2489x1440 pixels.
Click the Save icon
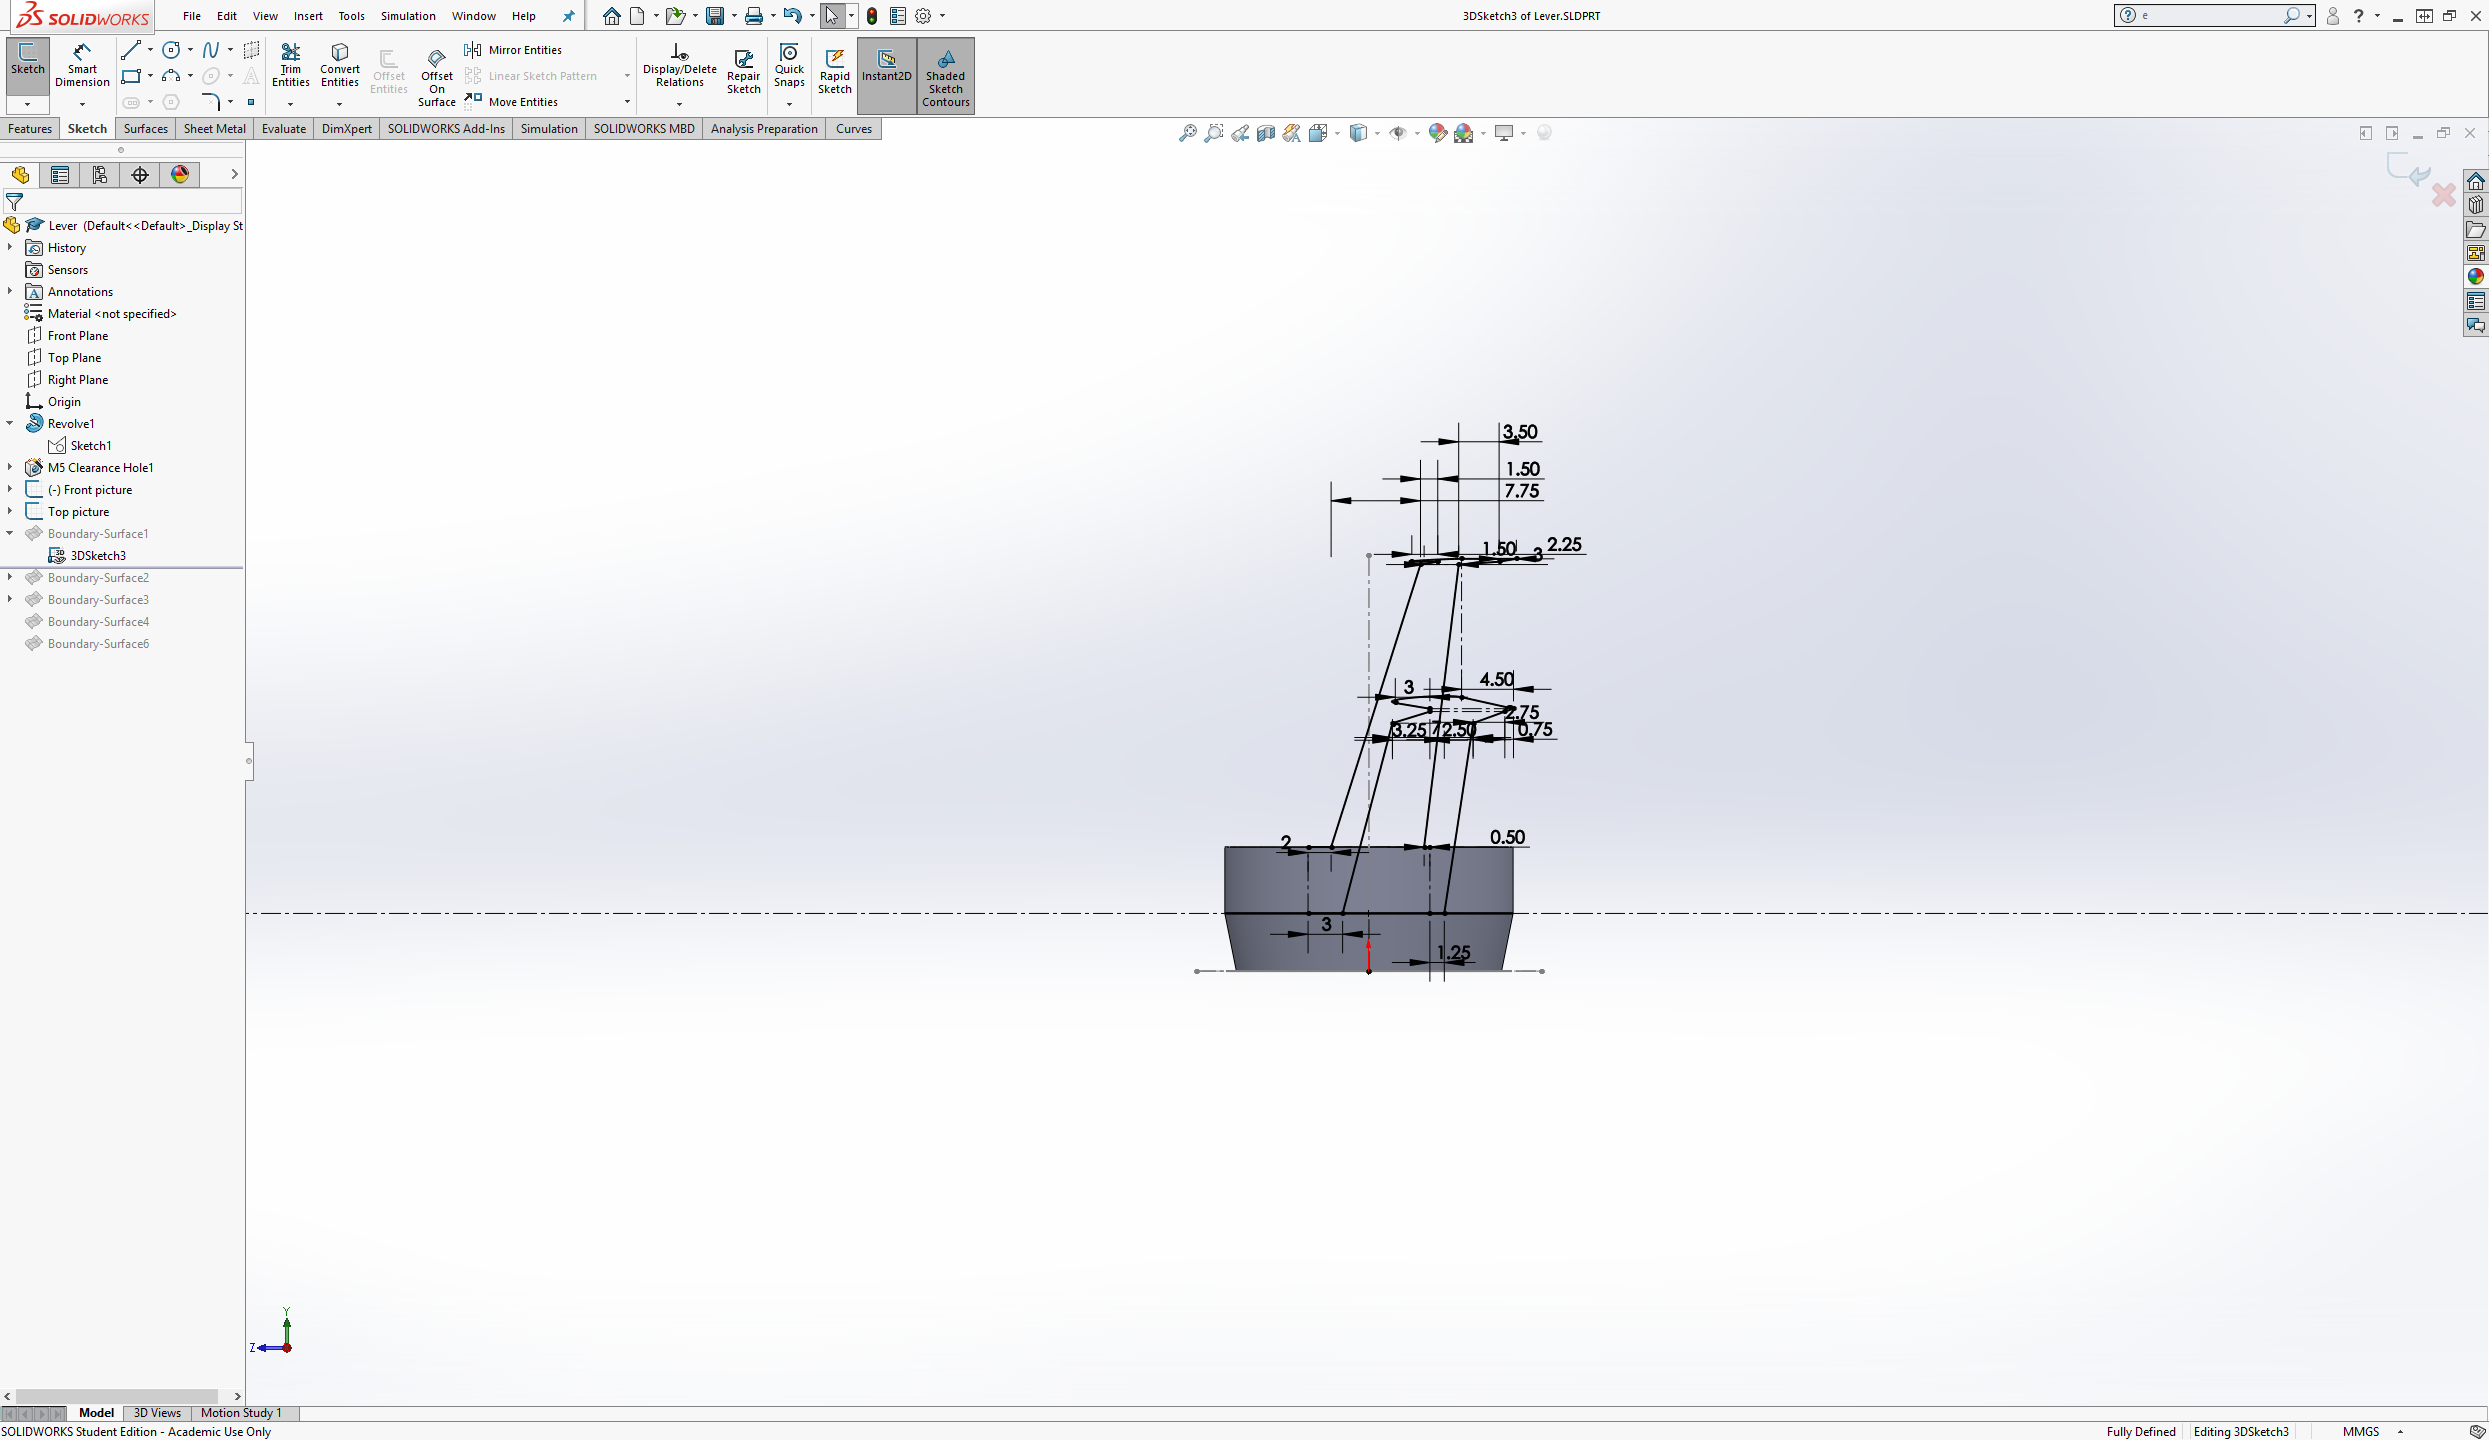(x=714, y=16)
